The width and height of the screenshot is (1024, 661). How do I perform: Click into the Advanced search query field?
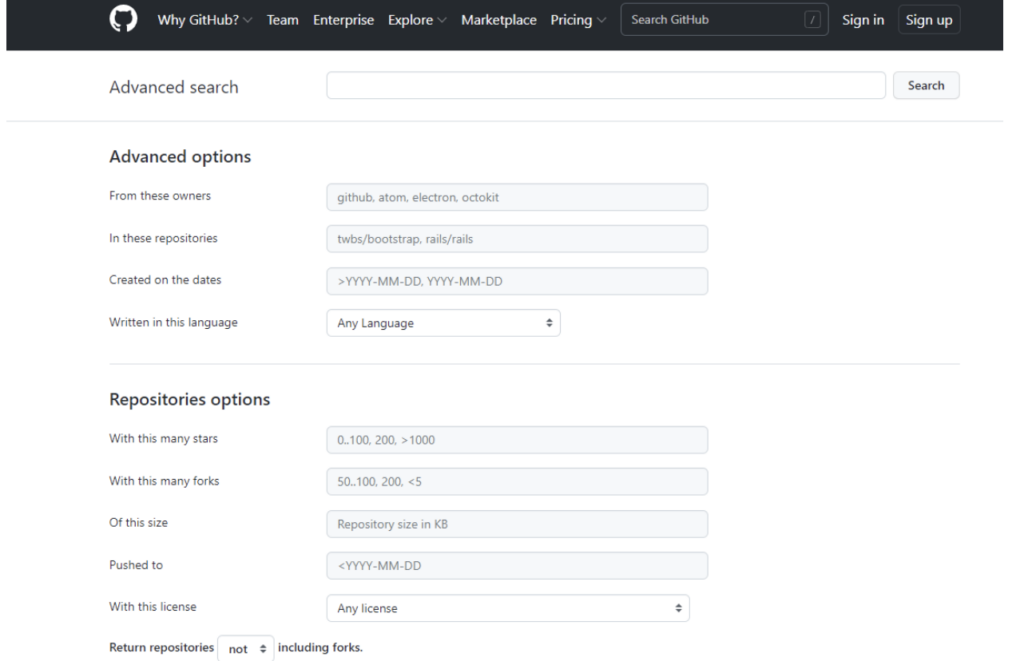(605, 86)
